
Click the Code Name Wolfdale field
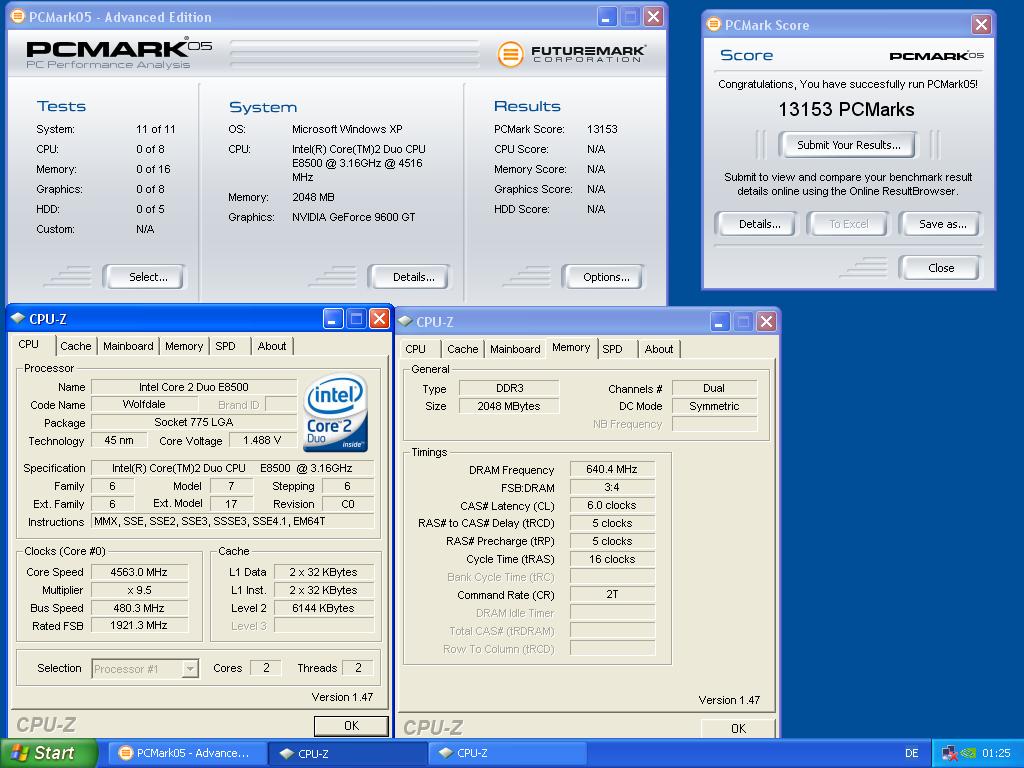click(x=144, y=404)
